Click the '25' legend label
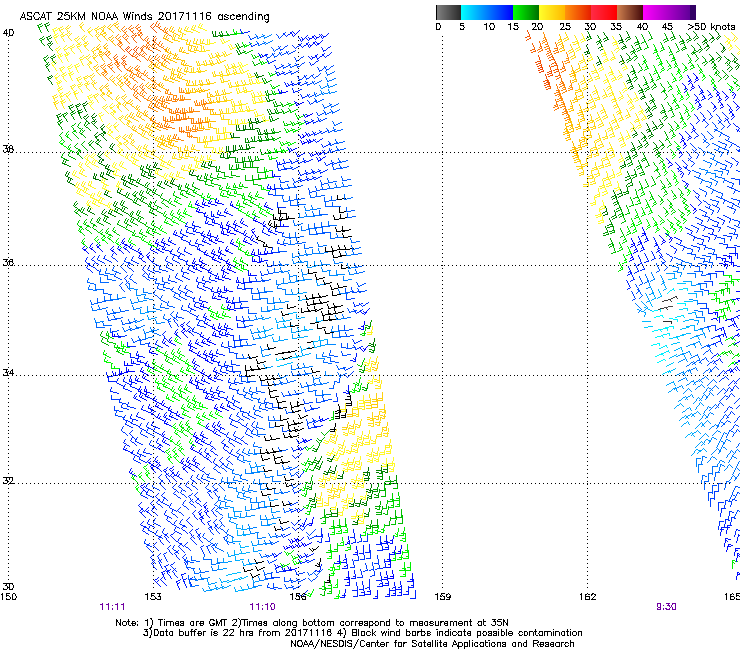The height and width of the screenshot is (650, 740). 565,27
